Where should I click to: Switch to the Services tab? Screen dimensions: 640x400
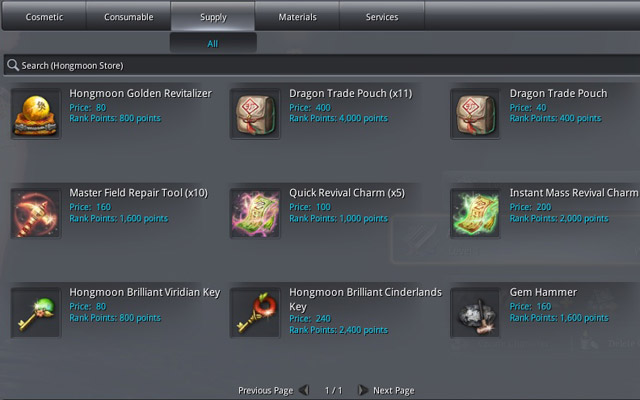(x=382, y=17)
